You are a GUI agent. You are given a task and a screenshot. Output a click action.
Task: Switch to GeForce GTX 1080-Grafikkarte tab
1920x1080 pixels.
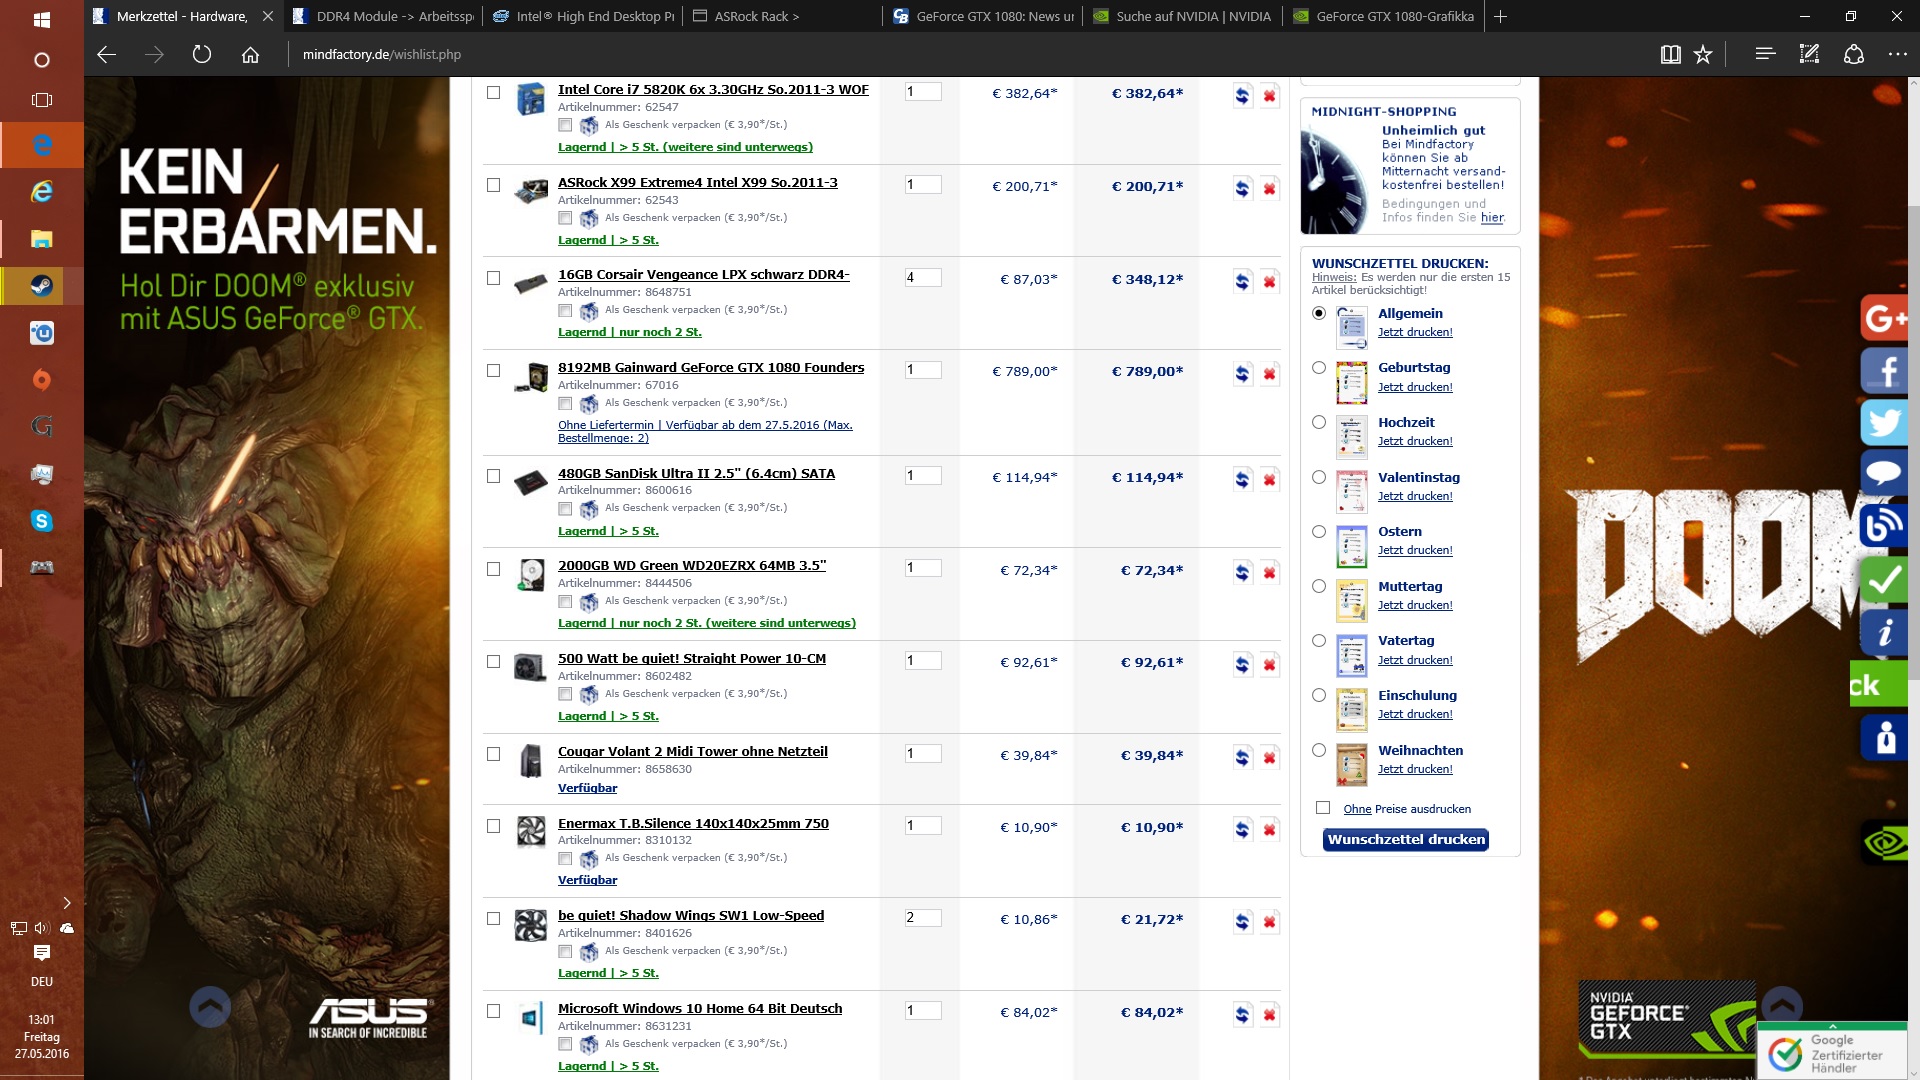(x=1394, y=16)
